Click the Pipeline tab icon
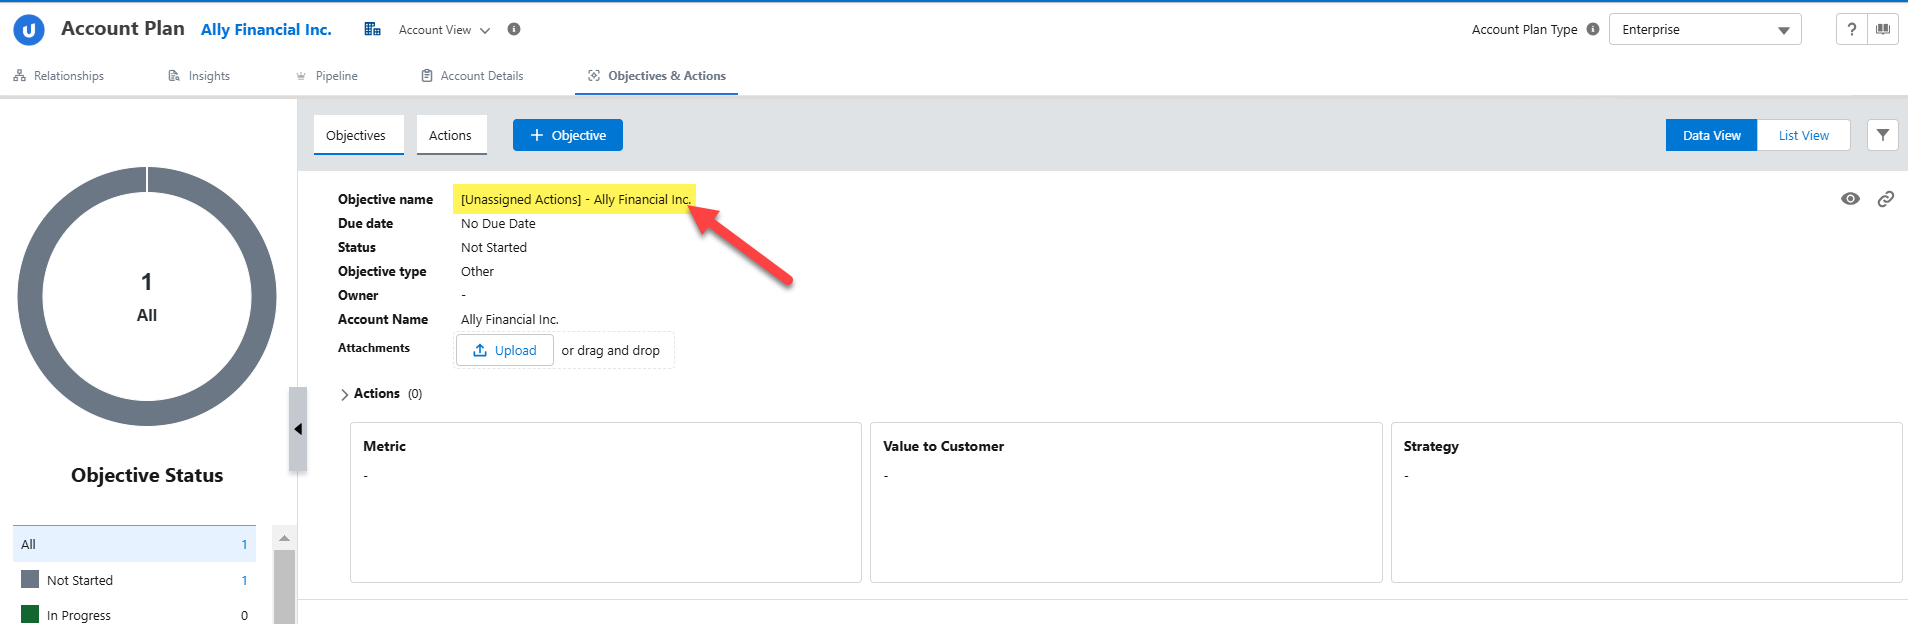1908x624 pixels. click(x=301, y=76)
